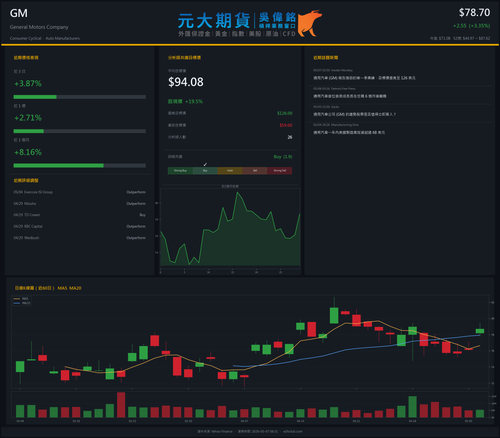Screen dimensions: 500x438
Task: Click the Mizuho rating row
Action: [x=80, y=204]
